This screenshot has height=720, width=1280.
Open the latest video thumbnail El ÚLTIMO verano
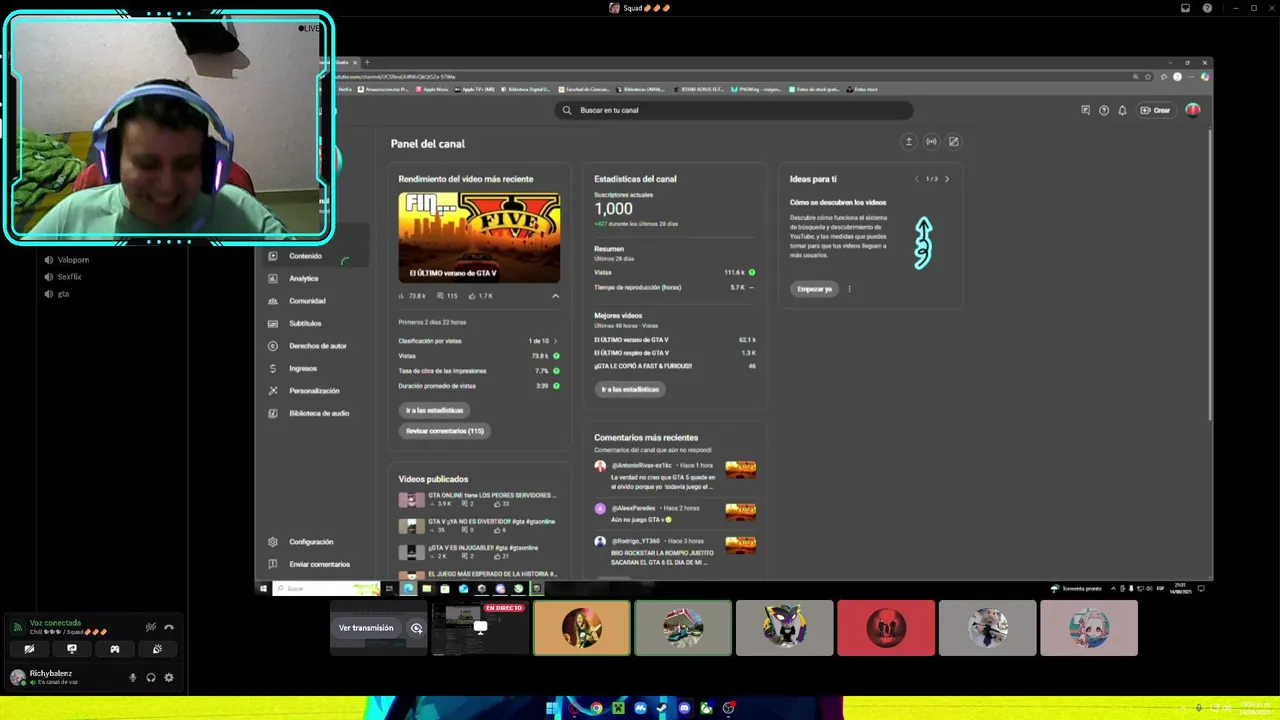[479, 237]
